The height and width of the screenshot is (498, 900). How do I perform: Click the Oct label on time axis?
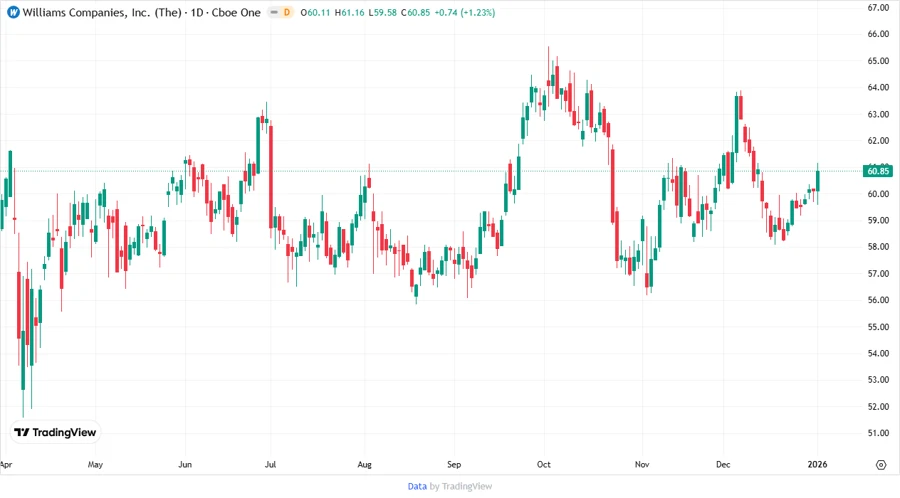544,465
